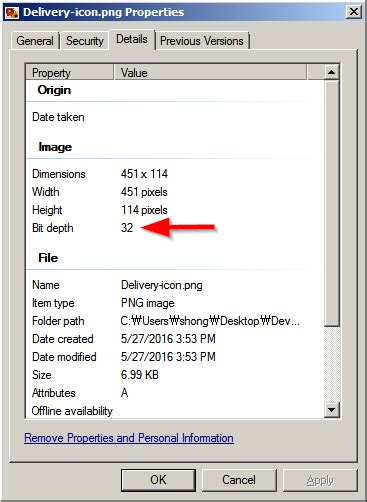Select the Height property label
367x502 pixels.
pos(47,210)
